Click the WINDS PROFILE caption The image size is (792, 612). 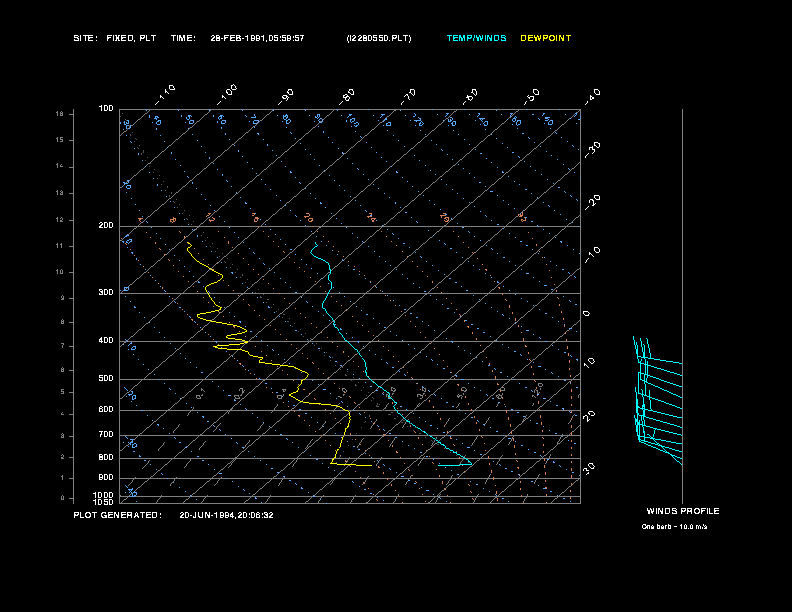(x=683, y=512)
